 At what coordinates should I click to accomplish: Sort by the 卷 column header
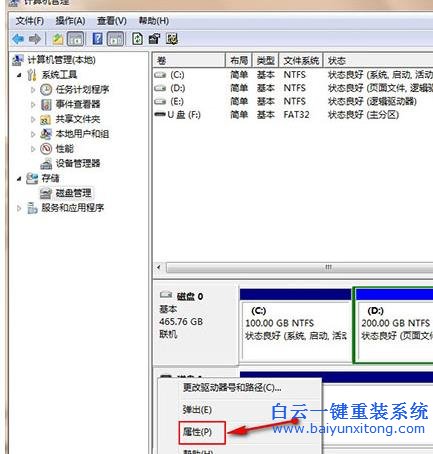pos(189,60)
